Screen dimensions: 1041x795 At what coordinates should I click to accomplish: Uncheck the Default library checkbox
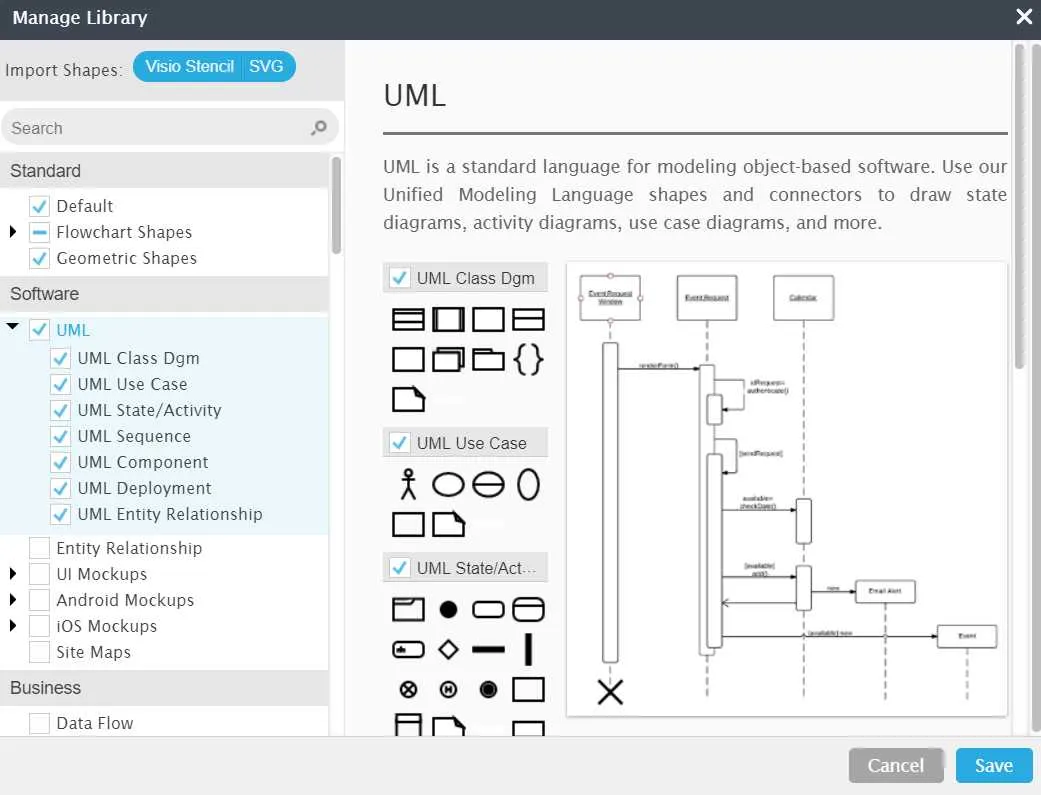click(x=39, y=206)
